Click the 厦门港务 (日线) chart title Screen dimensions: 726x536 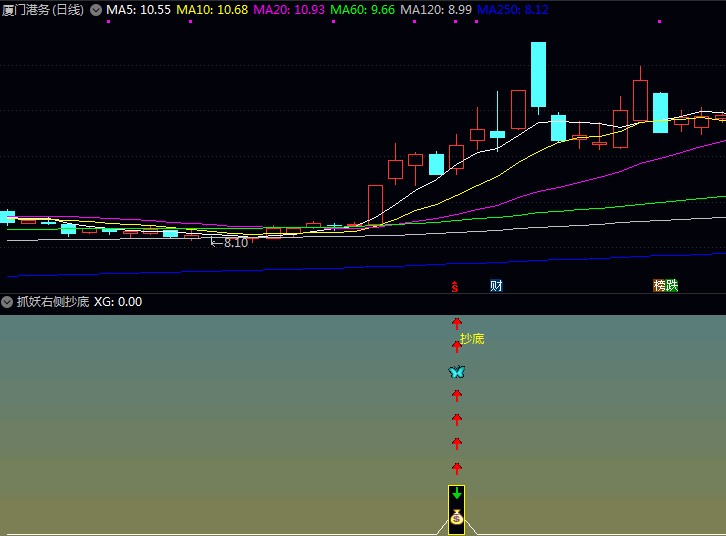tap(42, 10)
